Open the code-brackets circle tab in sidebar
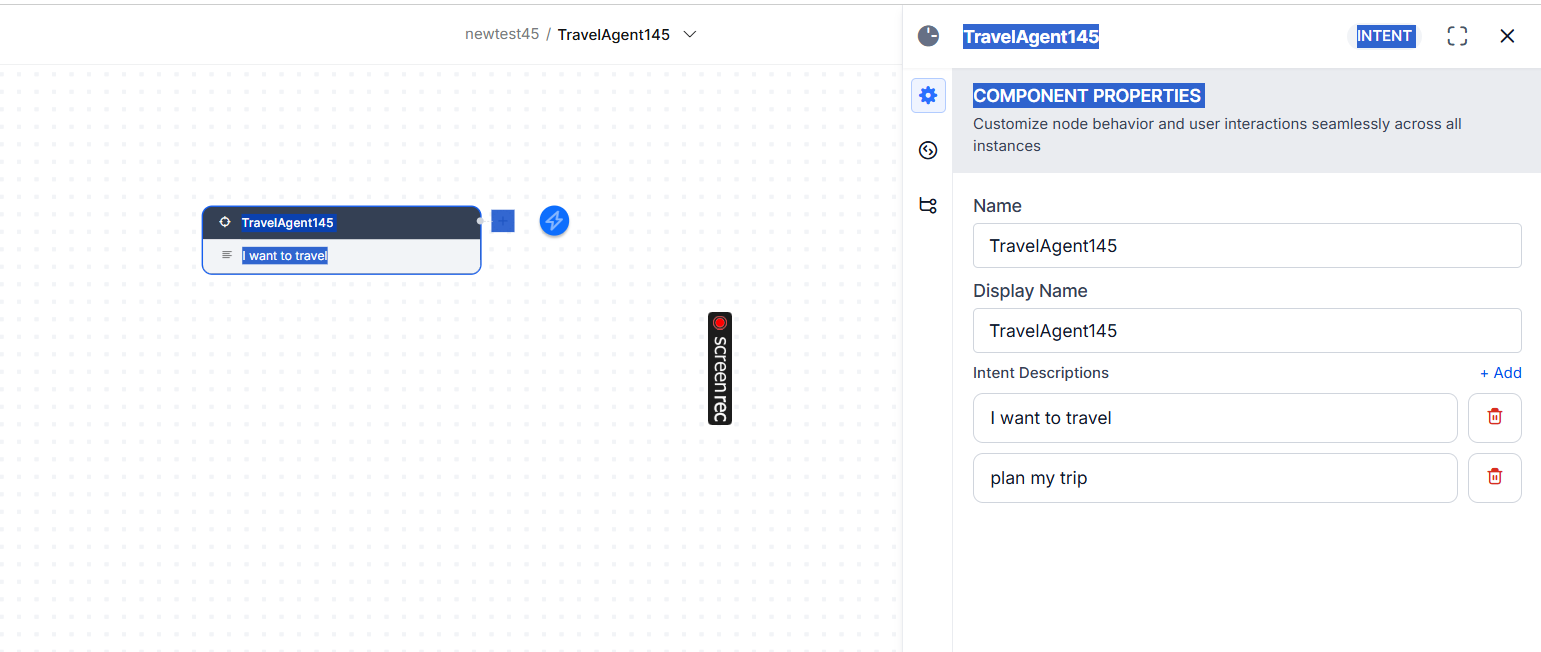The width and height of the screenshot is (1541, 652). click(928, 151)
